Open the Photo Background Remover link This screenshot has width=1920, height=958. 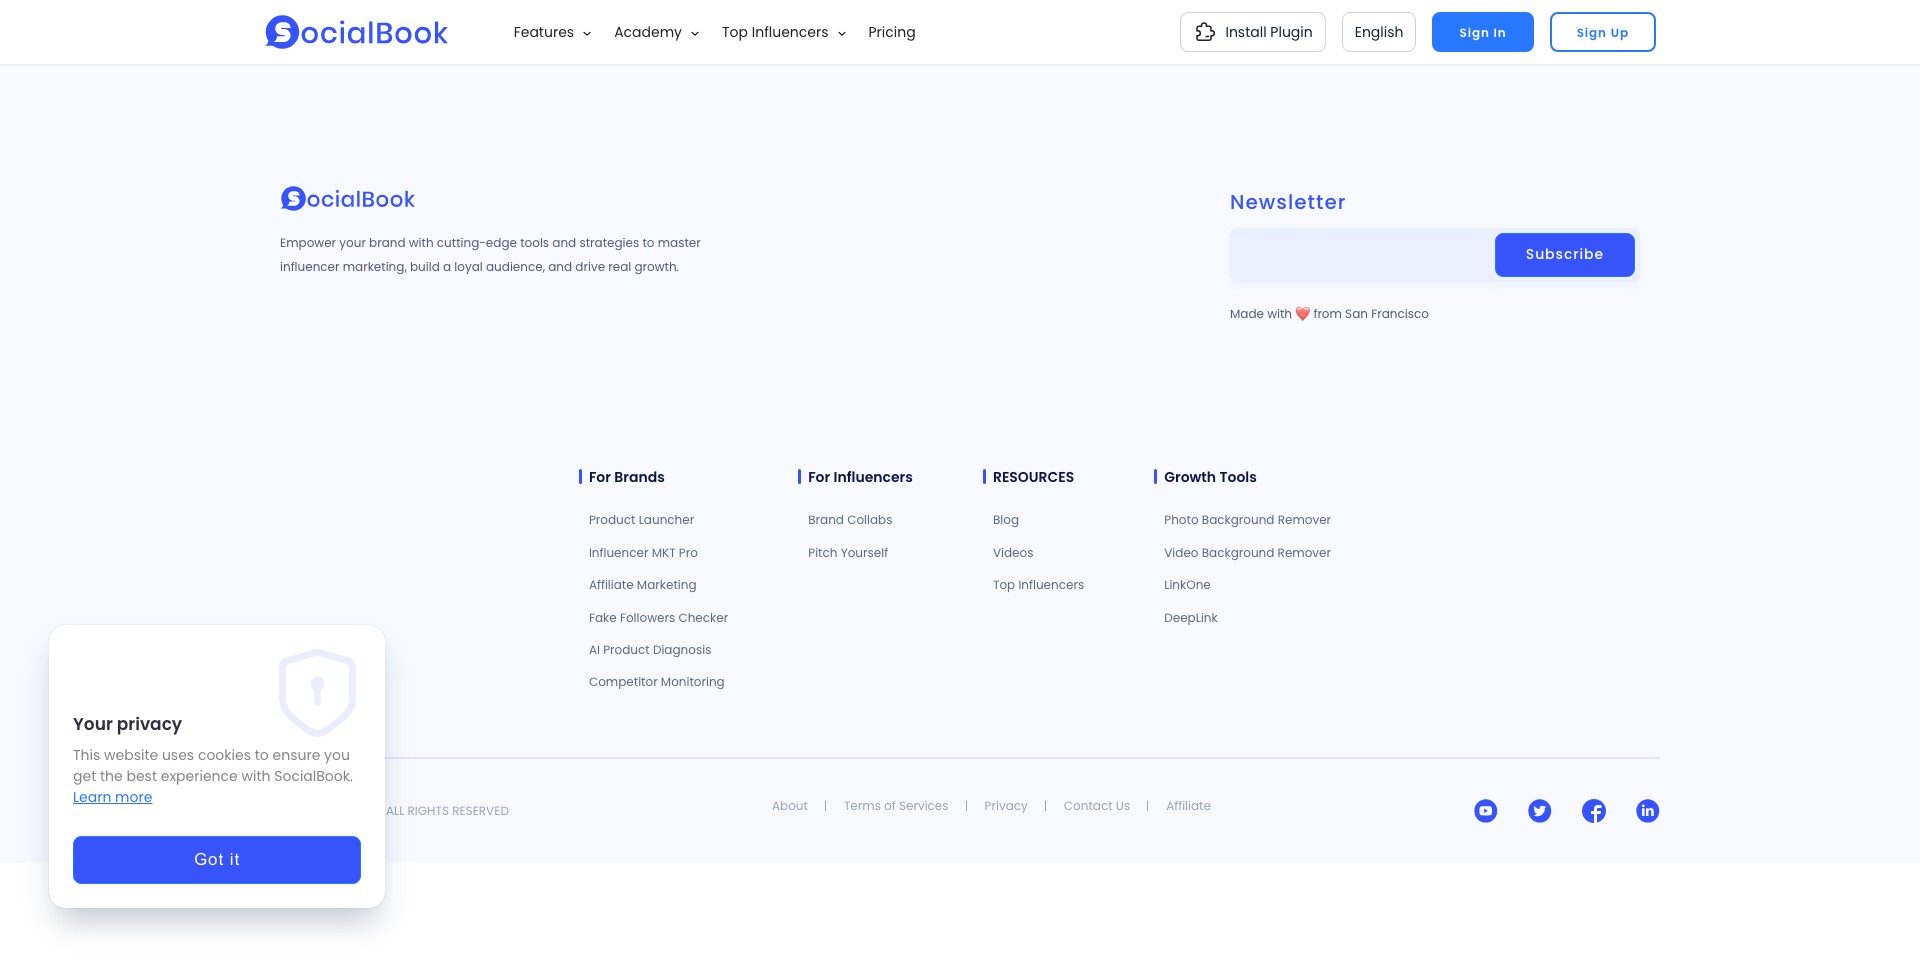point(1247,520)
